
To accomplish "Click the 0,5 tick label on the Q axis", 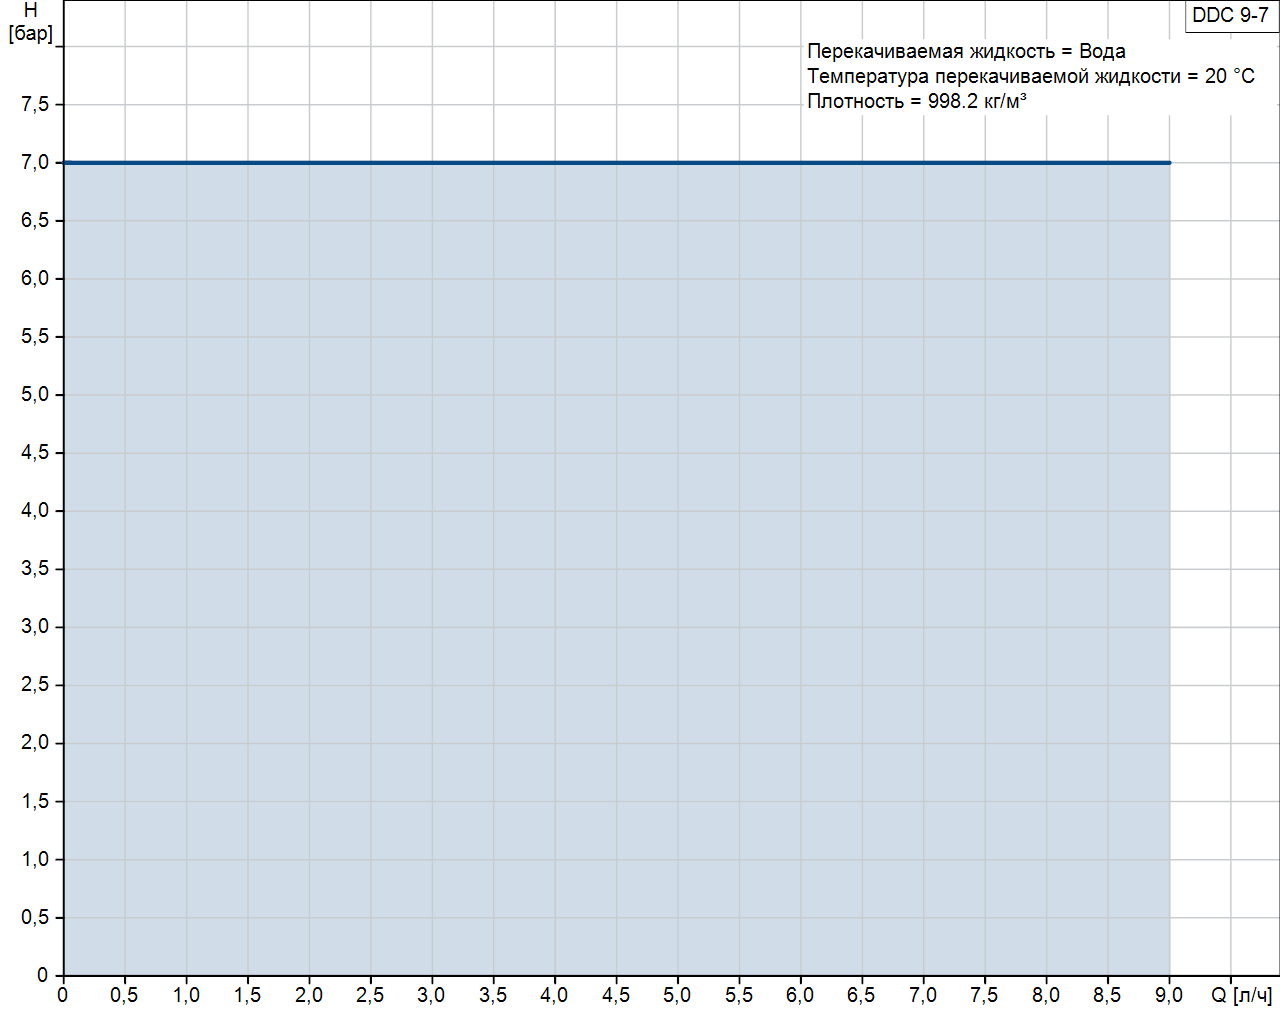I will (x=124, y=995).
